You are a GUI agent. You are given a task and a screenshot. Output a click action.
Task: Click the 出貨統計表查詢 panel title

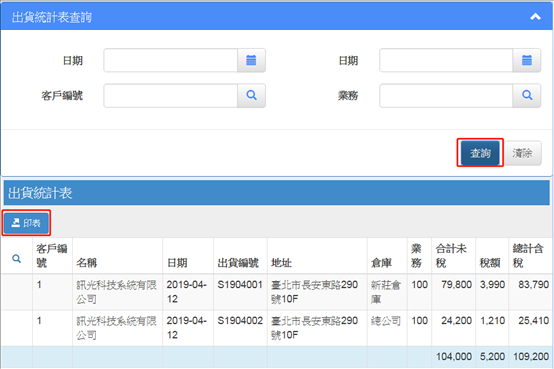point(52,17)
